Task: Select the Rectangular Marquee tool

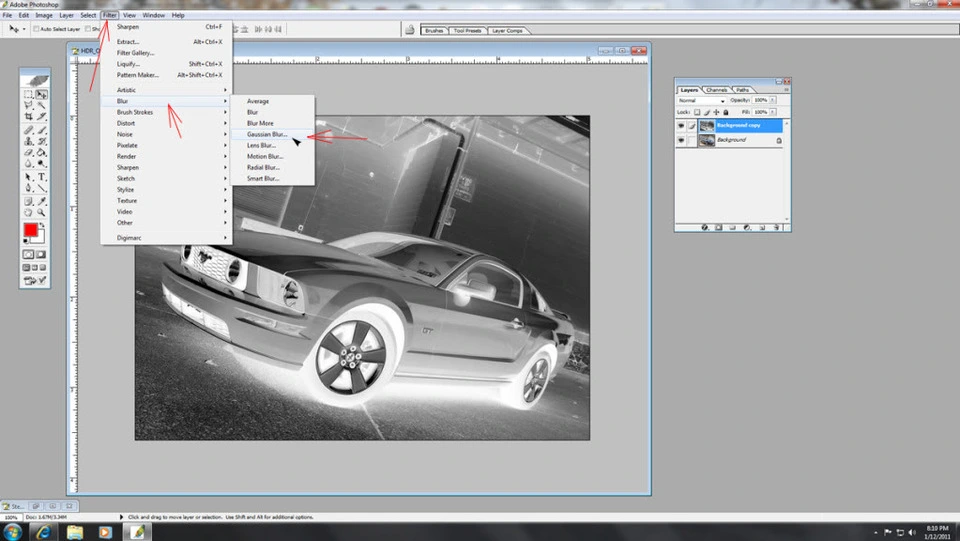Action: (x=28, y=94)
